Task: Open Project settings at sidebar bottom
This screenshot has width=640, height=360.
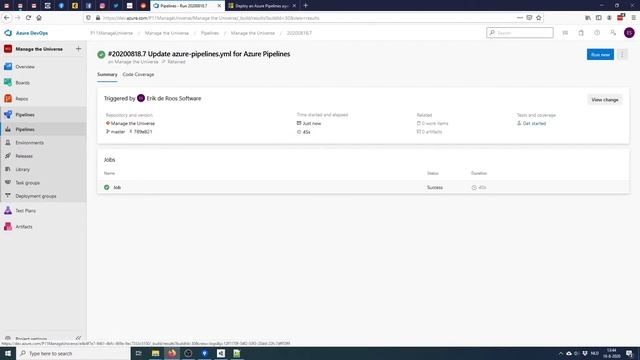Action: pyautogui.click(x=31, y=339)
